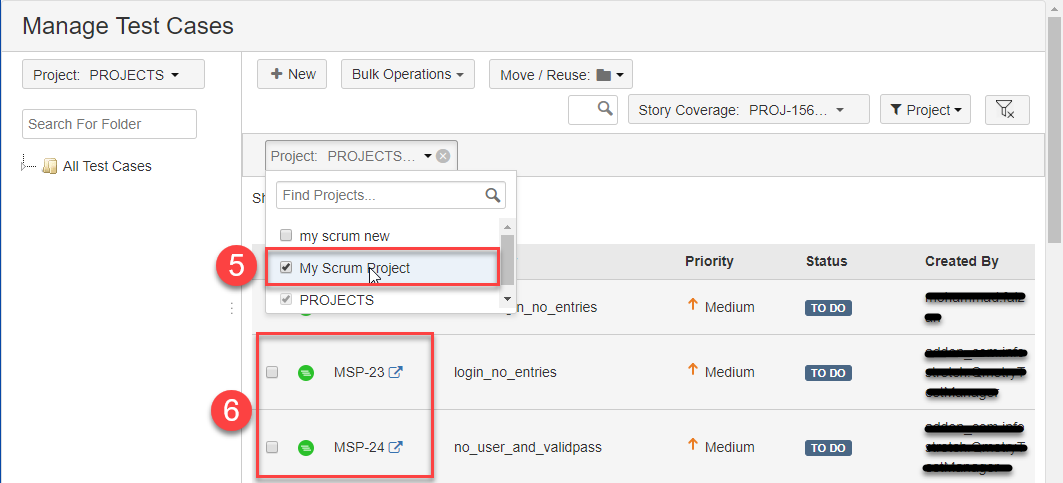Remove the Project filter chip via X icon
This screenshot has width=1063, height=483.
click(443, 156)
